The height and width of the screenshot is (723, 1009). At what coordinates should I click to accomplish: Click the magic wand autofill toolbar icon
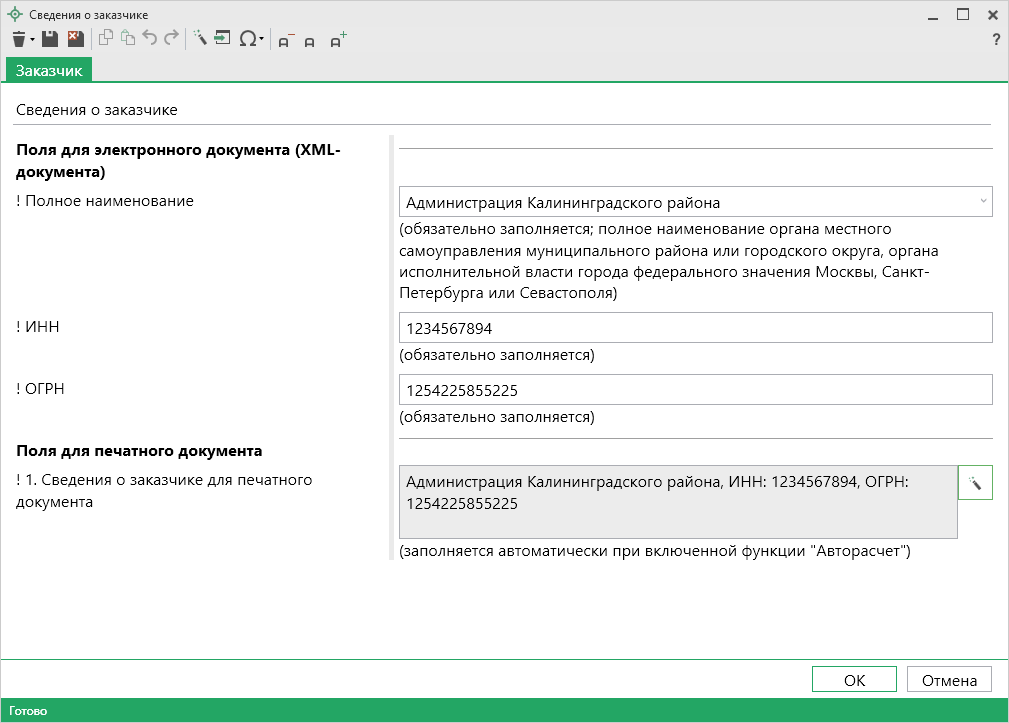pos(199,39)
